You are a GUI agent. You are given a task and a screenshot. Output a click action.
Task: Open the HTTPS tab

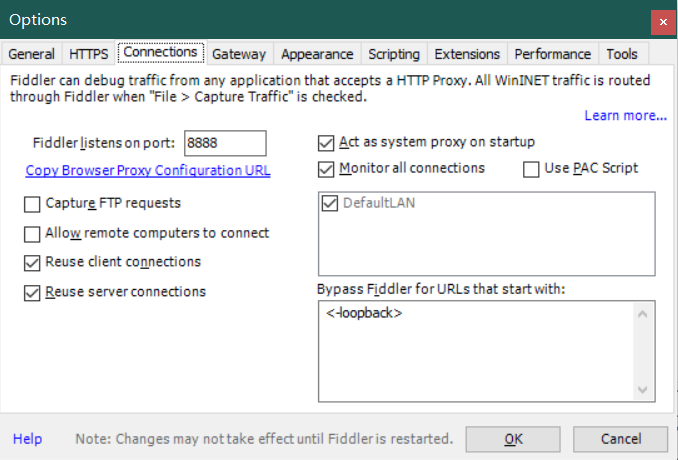[x=88, y=54]
